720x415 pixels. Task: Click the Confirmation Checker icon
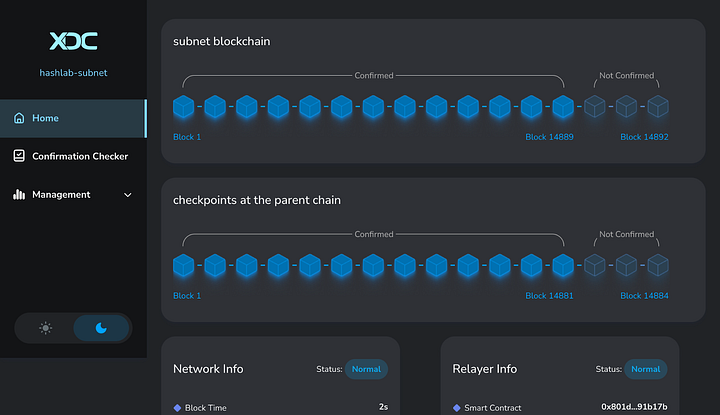point(19,156)
